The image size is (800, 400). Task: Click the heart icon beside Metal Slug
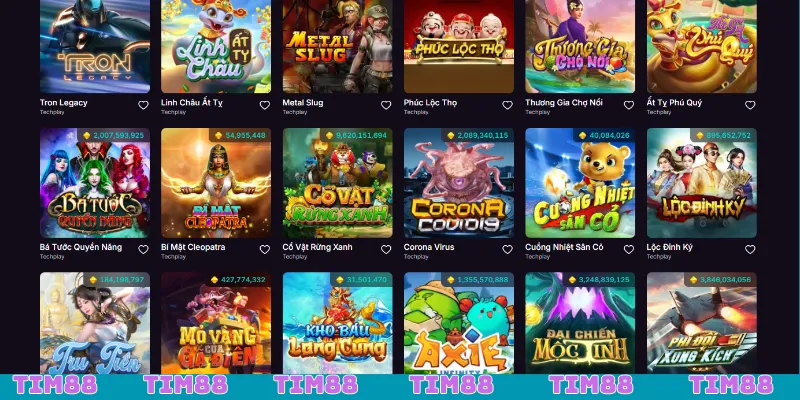(386, 105)
